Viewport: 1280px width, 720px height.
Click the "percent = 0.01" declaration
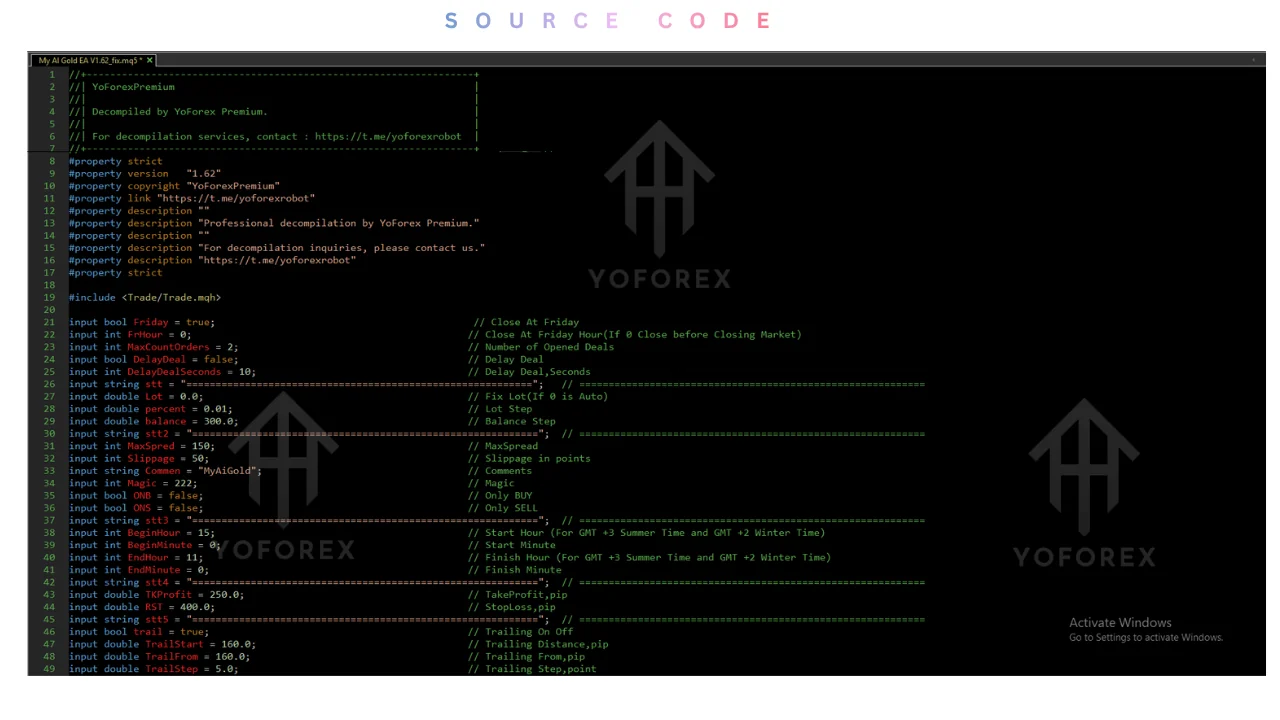click(188, 409)
